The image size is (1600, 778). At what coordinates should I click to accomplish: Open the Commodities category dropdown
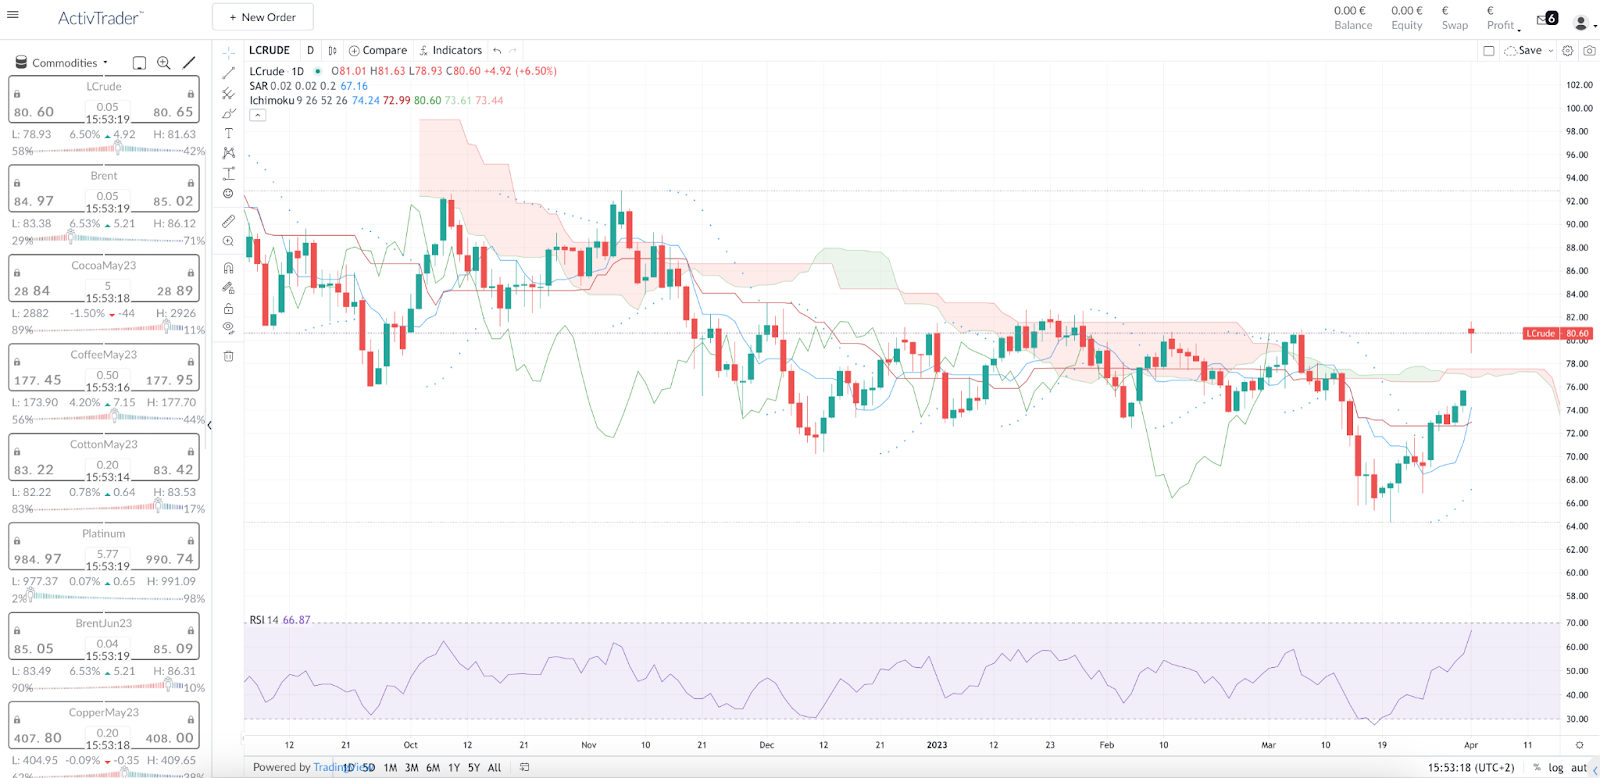coord(63,62)
